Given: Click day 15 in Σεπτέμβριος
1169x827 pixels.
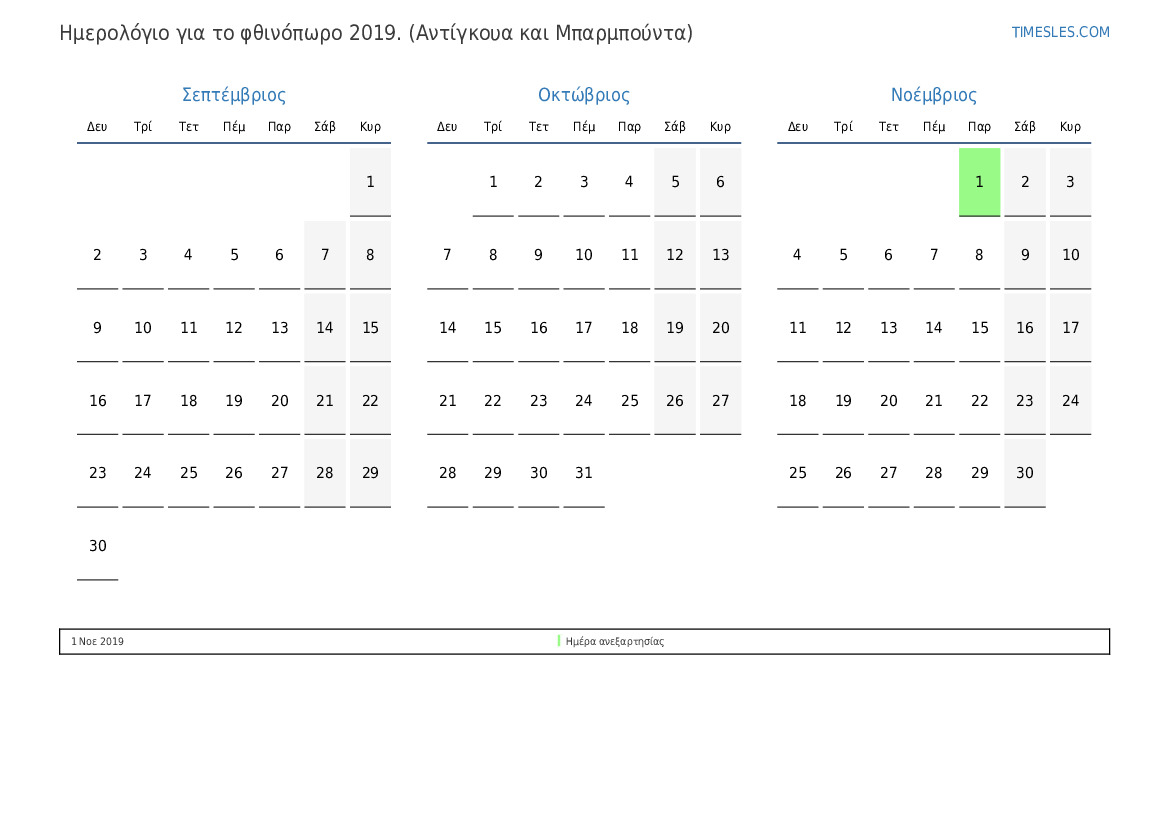Looking at the screenshot, I should (x=370, y=328).
